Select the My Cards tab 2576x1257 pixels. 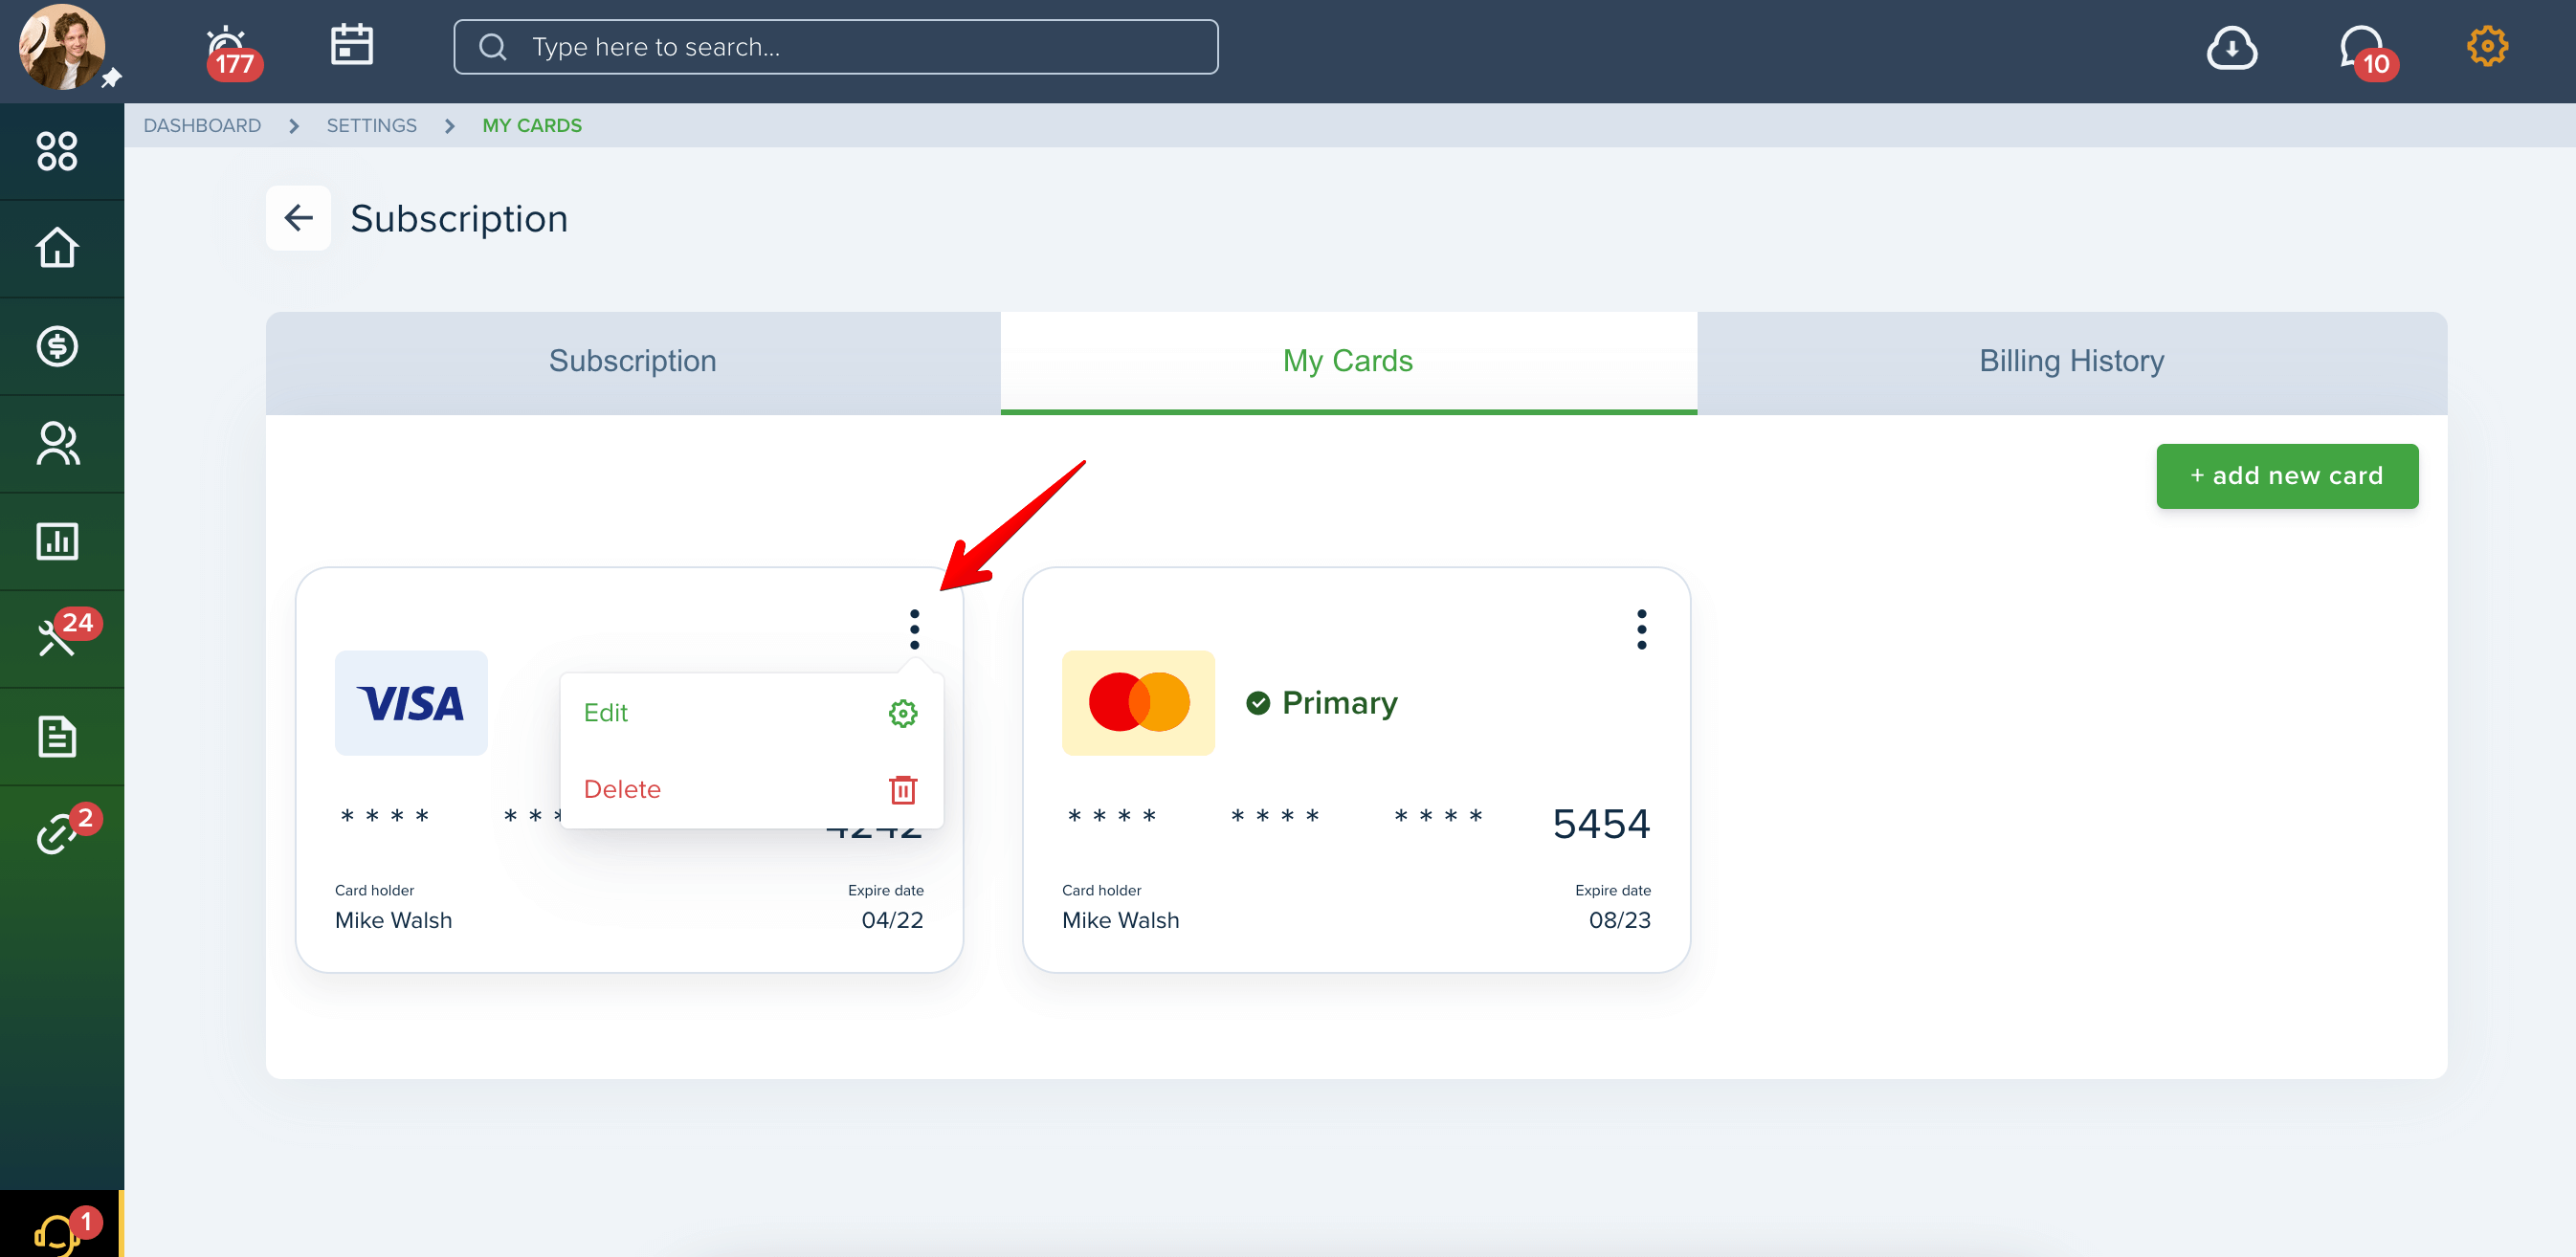(1348, 362)
